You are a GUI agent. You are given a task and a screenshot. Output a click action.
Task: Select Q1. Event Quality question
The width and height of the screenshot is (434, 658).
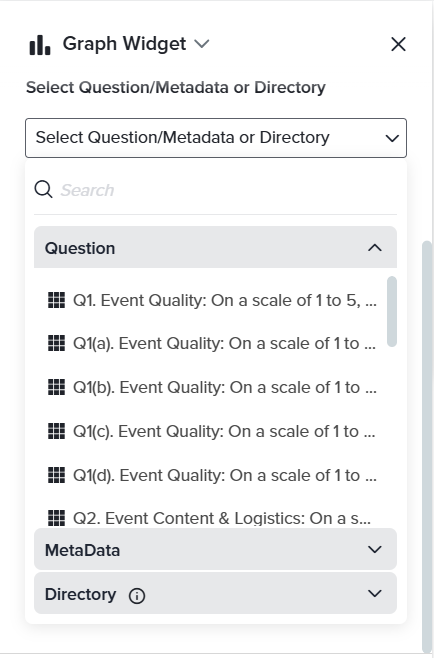click(212, 300)
